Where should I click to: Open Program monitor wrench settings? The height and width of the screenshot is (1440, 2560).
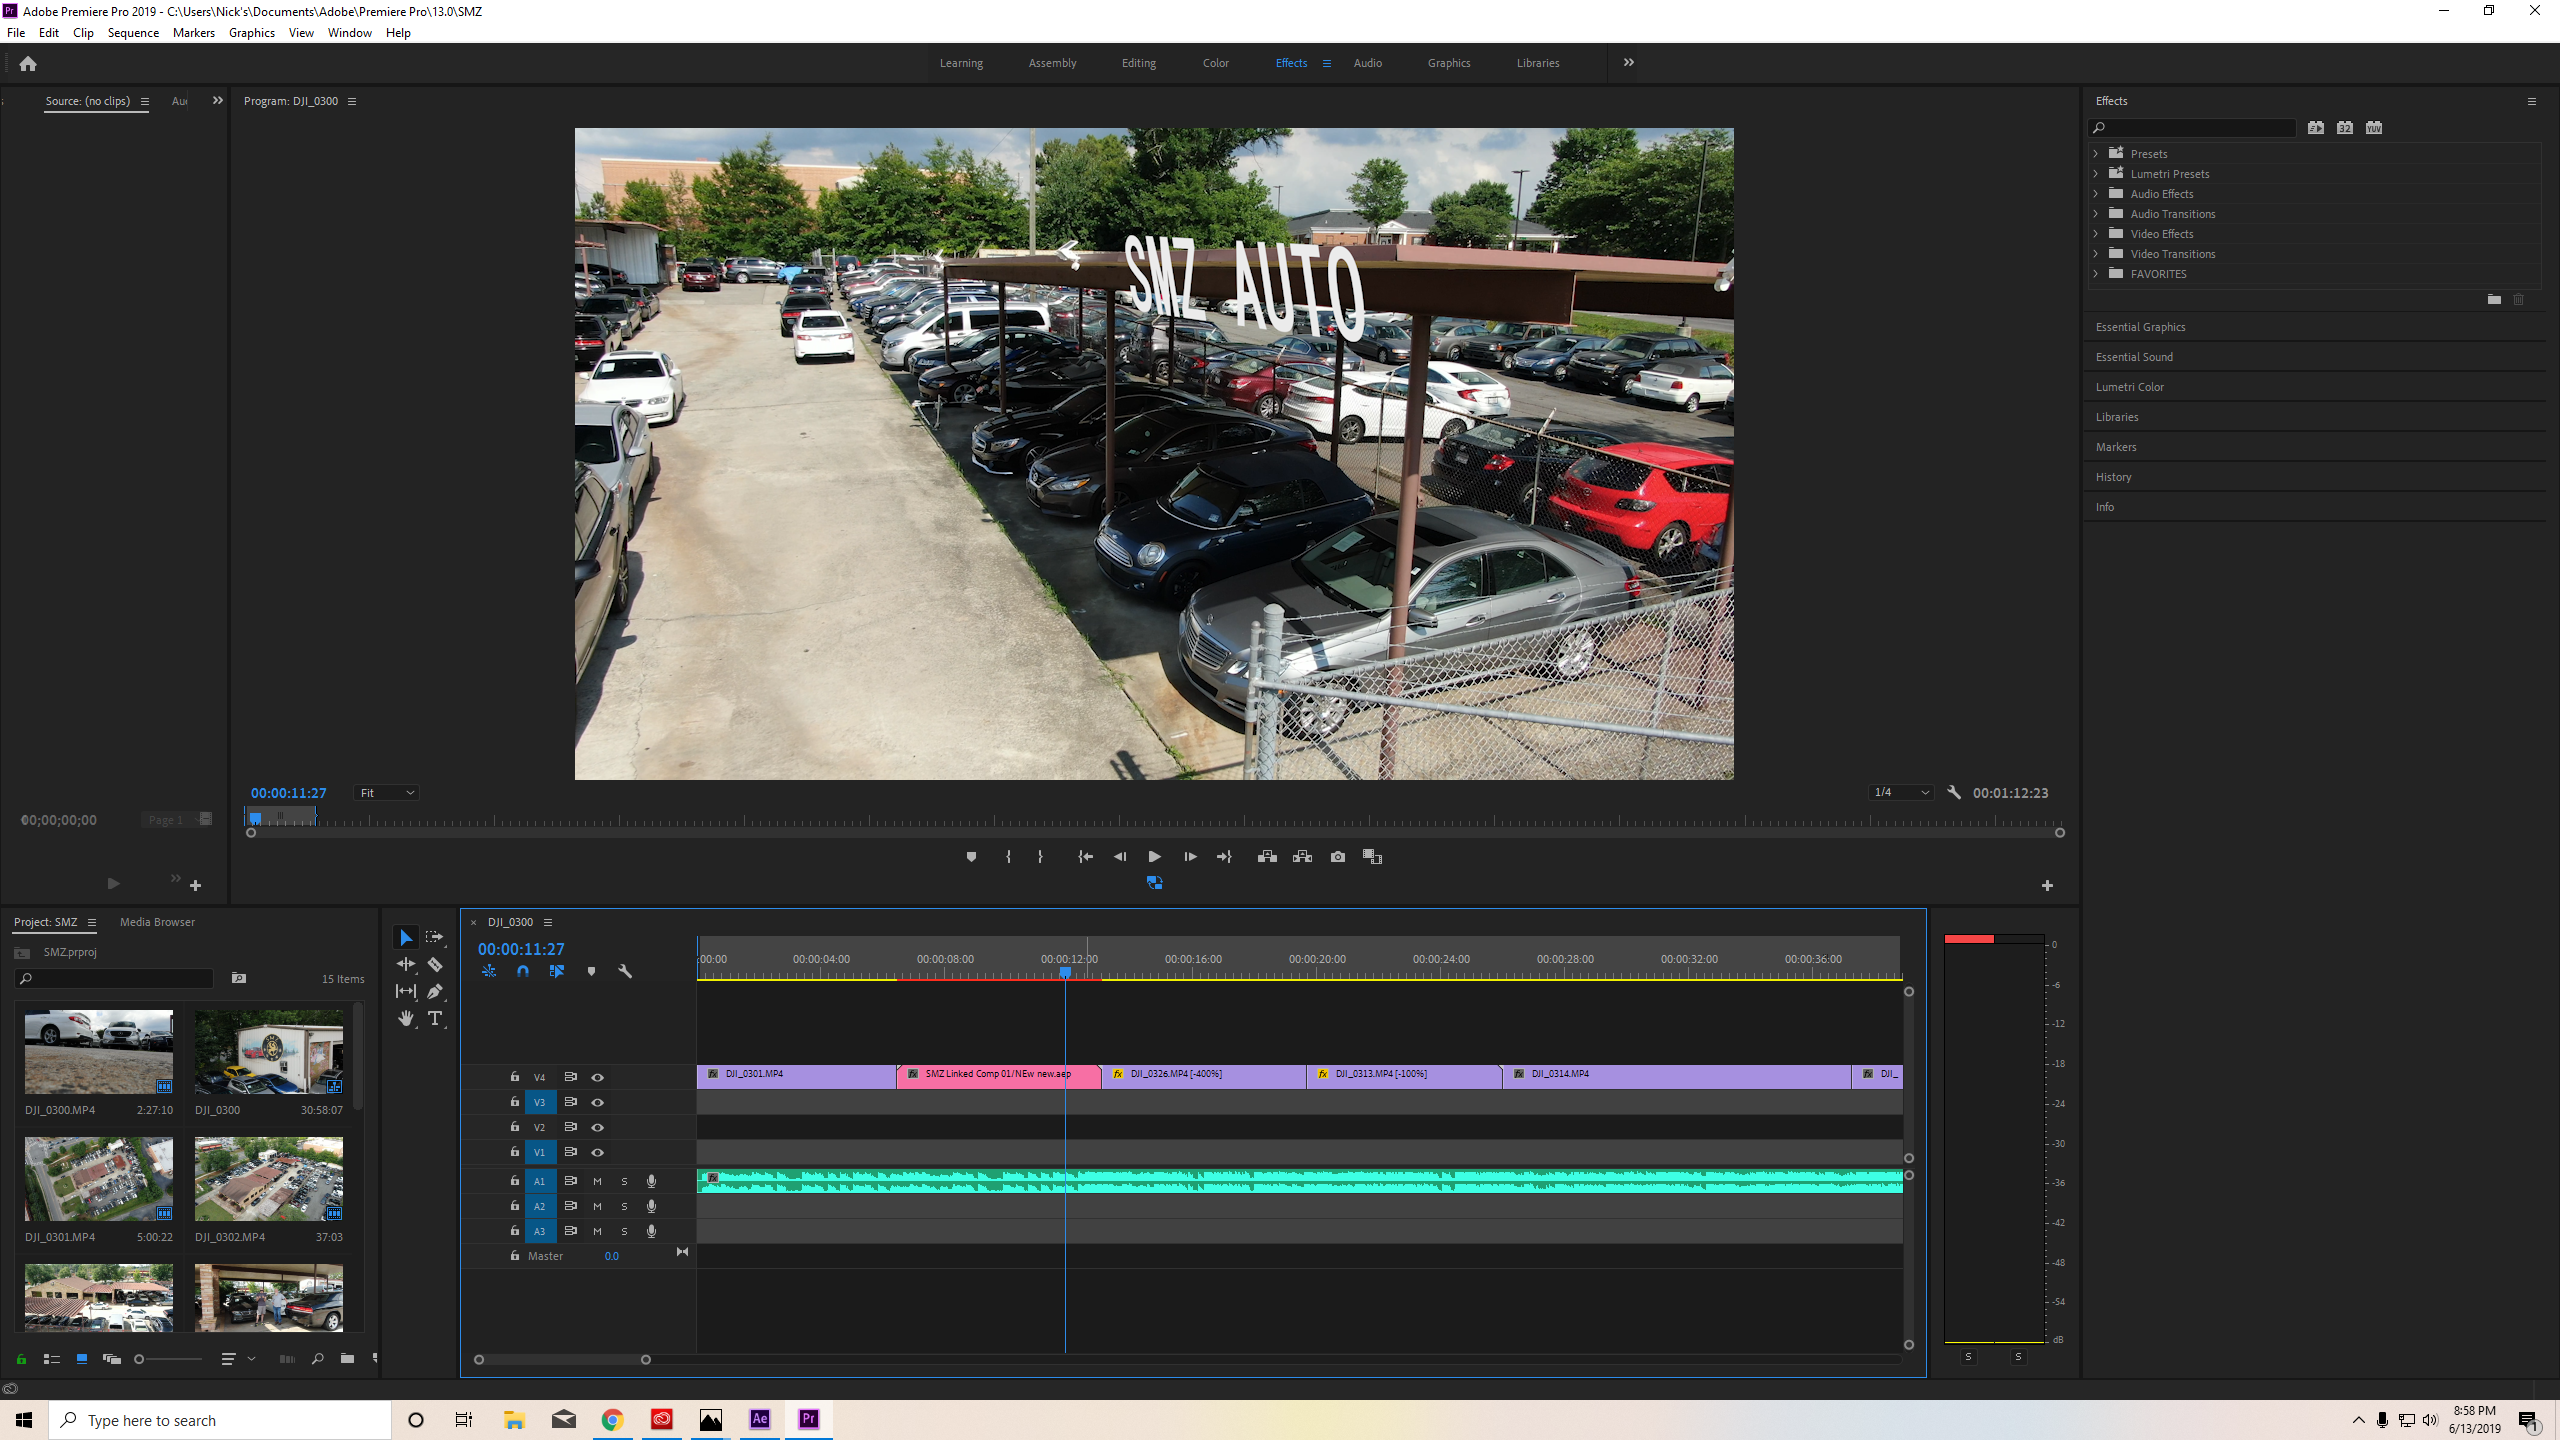click(x=1954, y=792)
